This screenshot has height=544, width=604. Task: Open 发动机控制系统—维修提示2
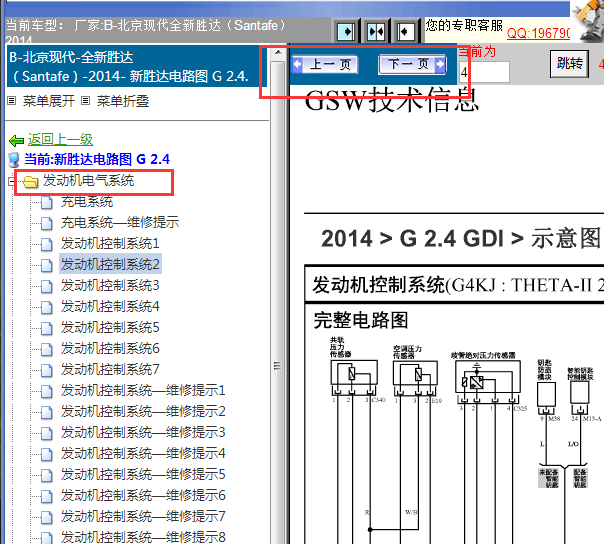(x=143, y=411)
